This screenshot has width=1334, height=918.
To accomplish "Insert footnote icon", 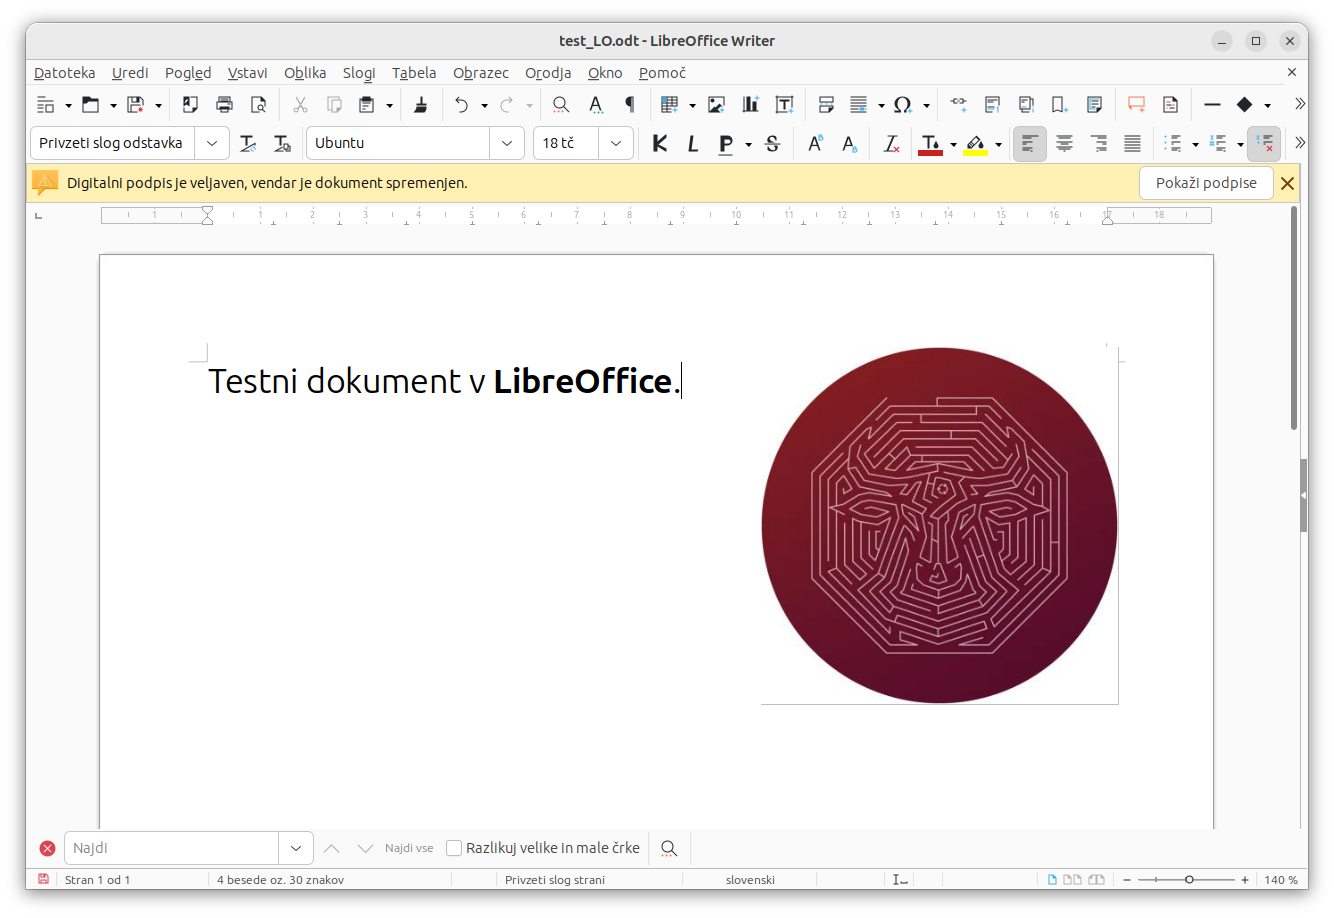I will tap(992, 104).
